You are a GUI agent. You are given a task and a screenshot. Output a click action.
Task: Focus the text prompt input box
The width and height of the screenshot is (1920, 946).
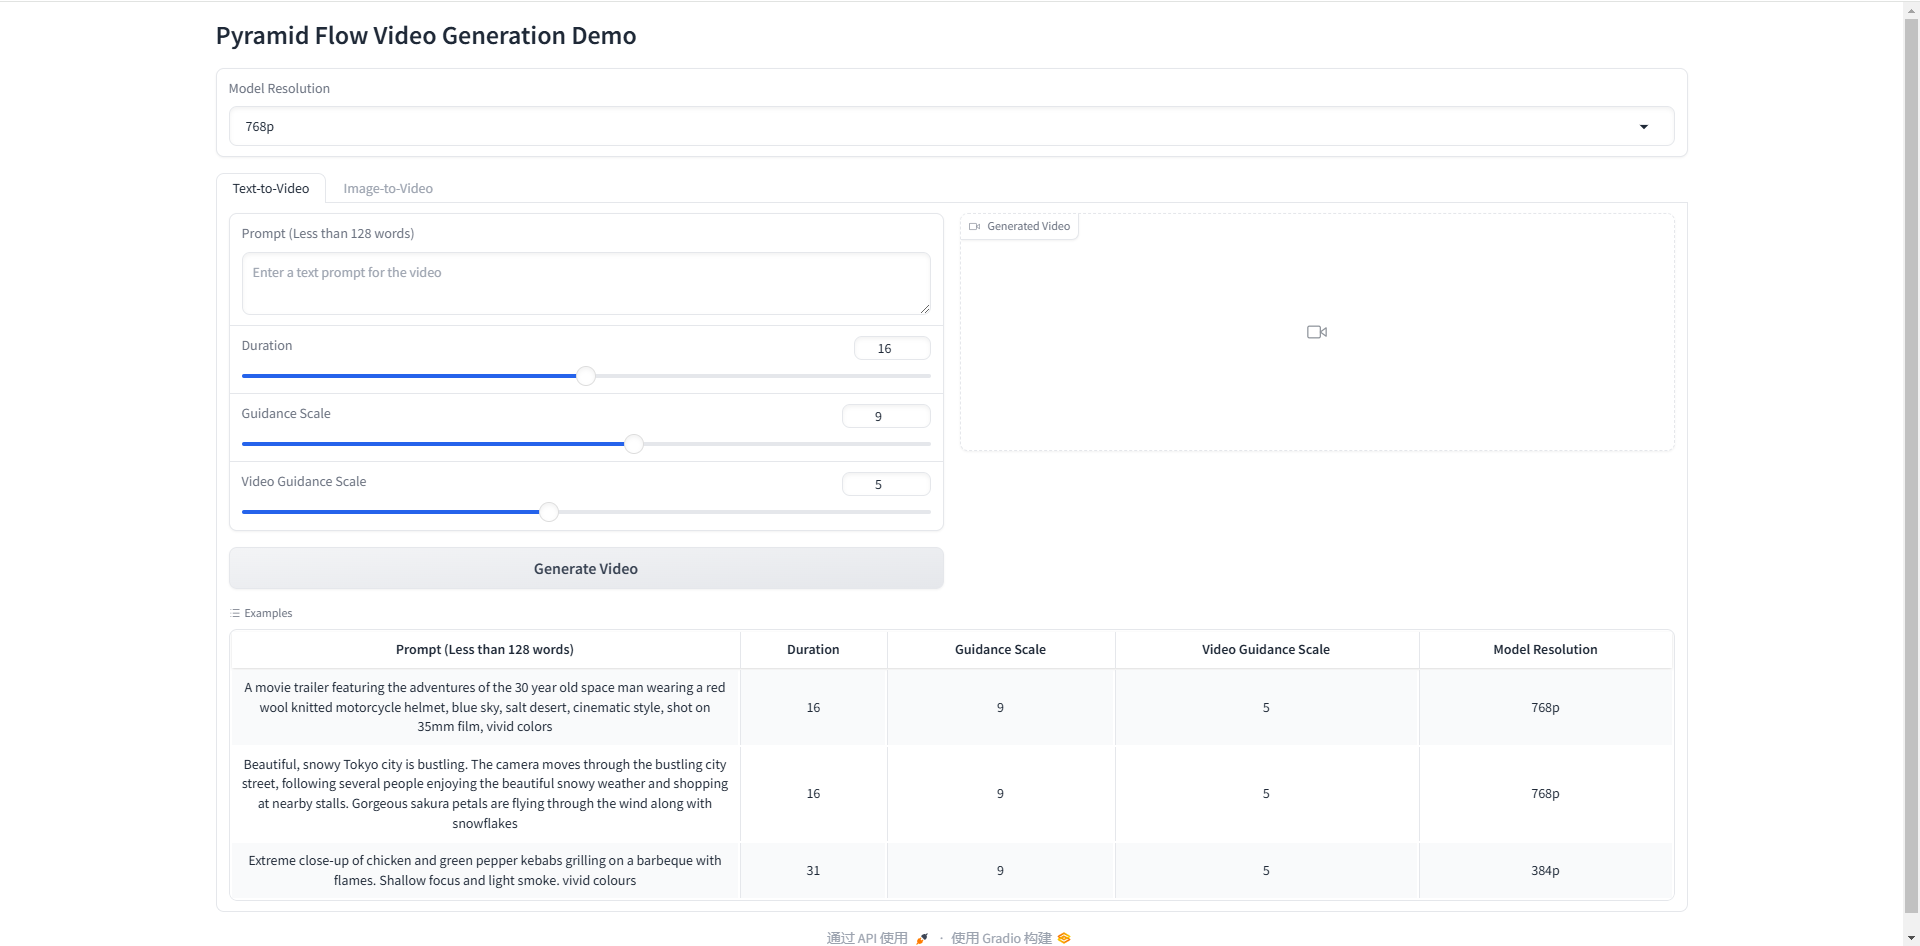(x=585, y=283)
